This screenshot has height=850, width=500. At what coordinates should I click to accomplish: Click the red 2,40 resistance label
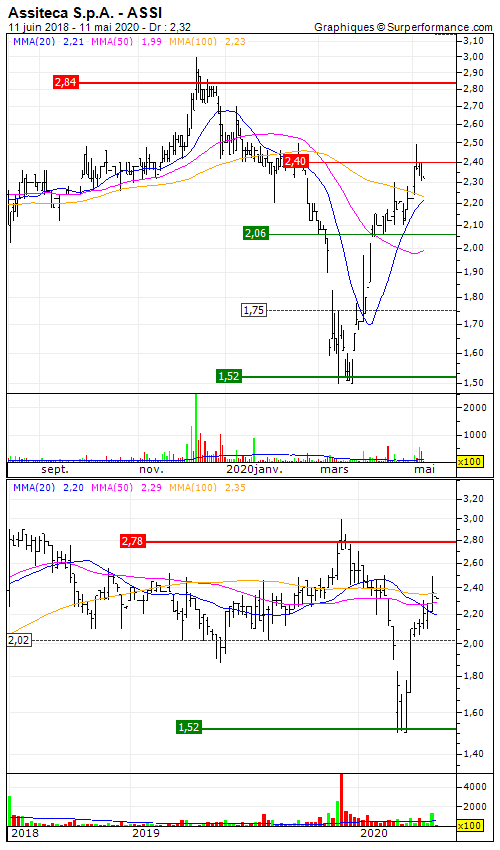point(296,161)
